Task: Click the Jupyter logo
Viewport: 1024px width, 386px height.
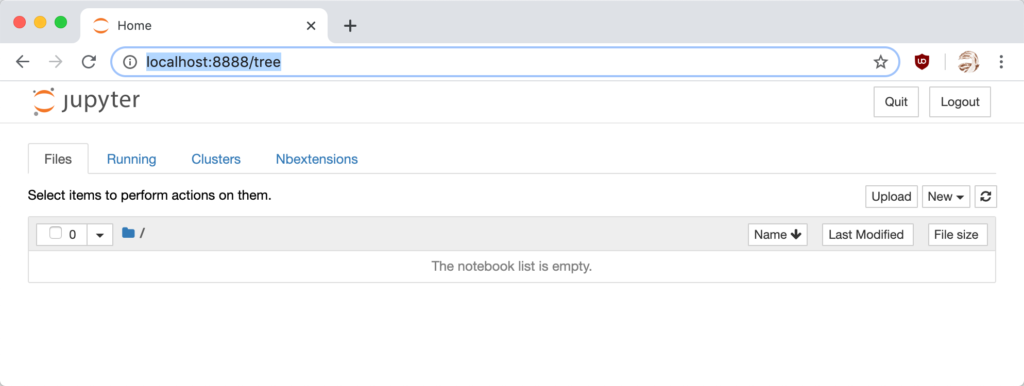Action: coord(86,102)
